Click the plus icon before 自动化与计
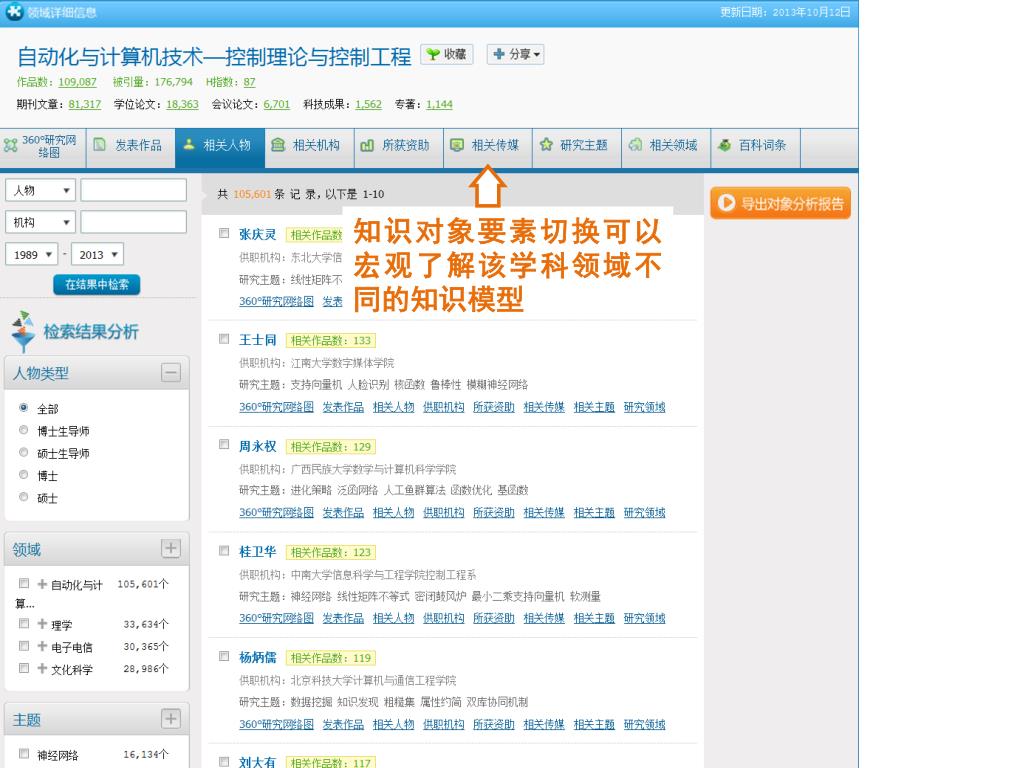The height and width of the screenshot is (768, 1024). [x=42, y=584]
